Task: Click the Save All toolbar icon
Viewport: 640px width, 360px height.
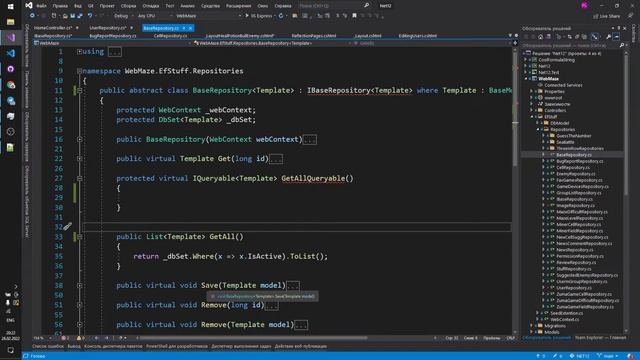Action: (79, 16)
